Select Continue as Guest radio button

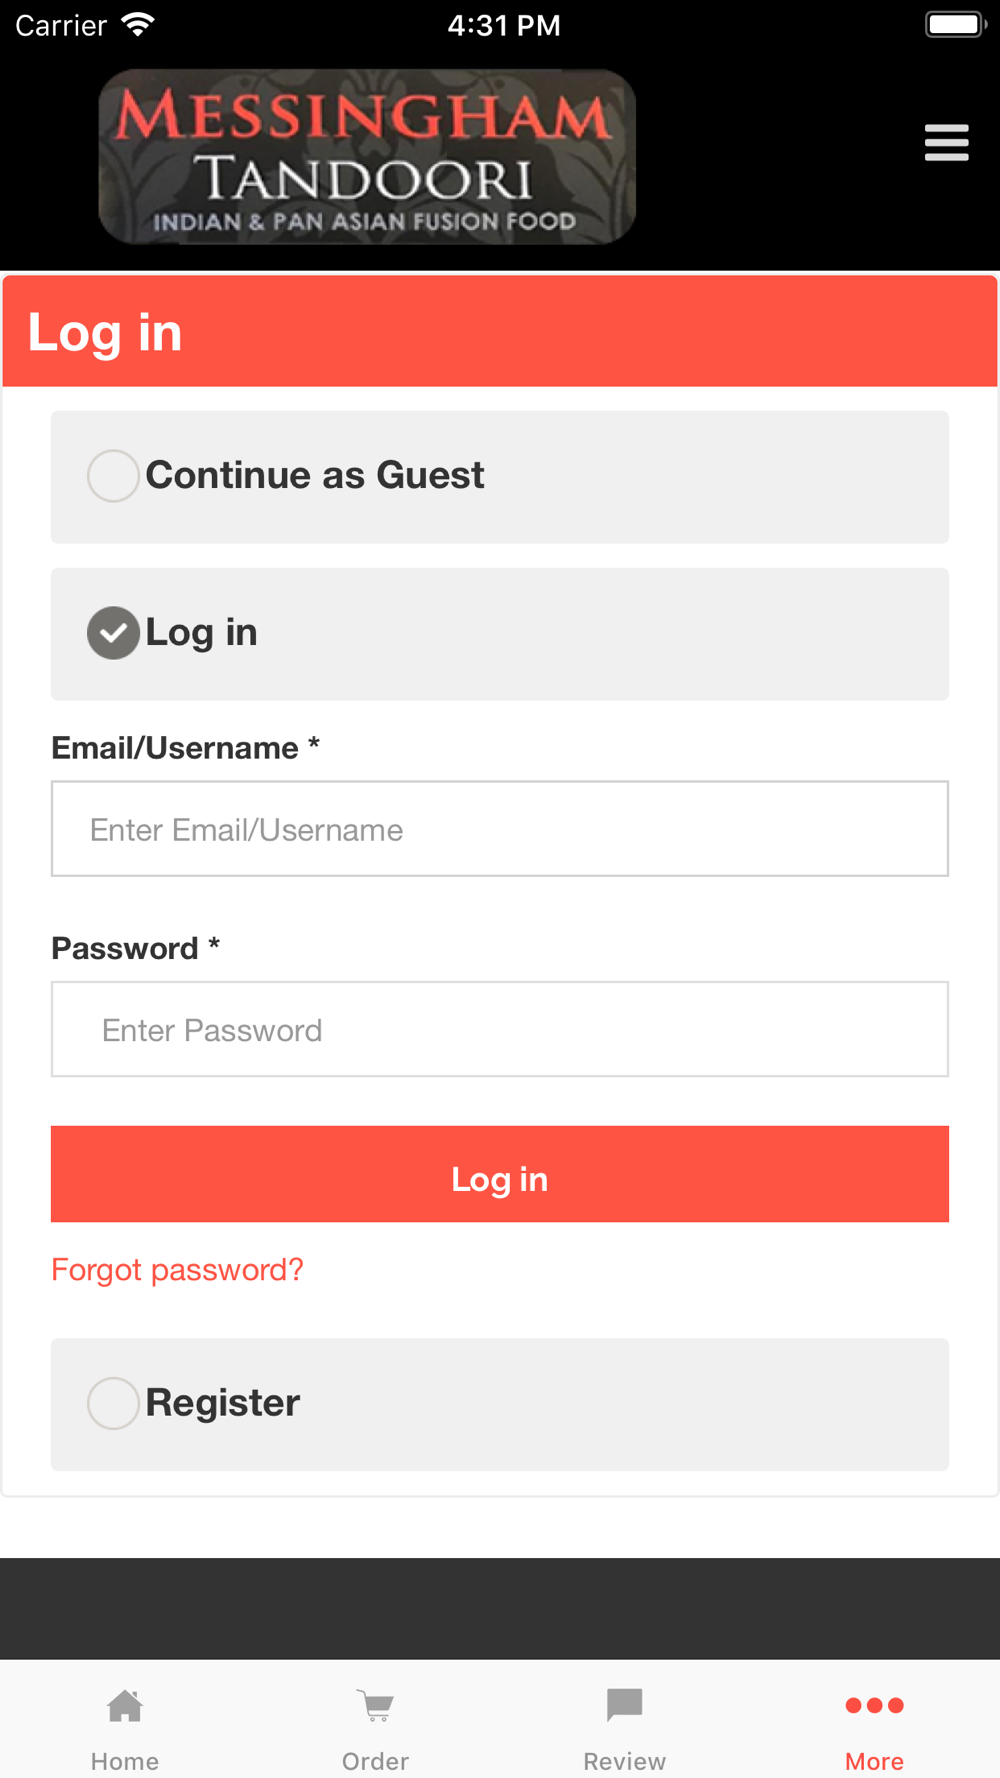pyautogui.click(x=113, y=475)
